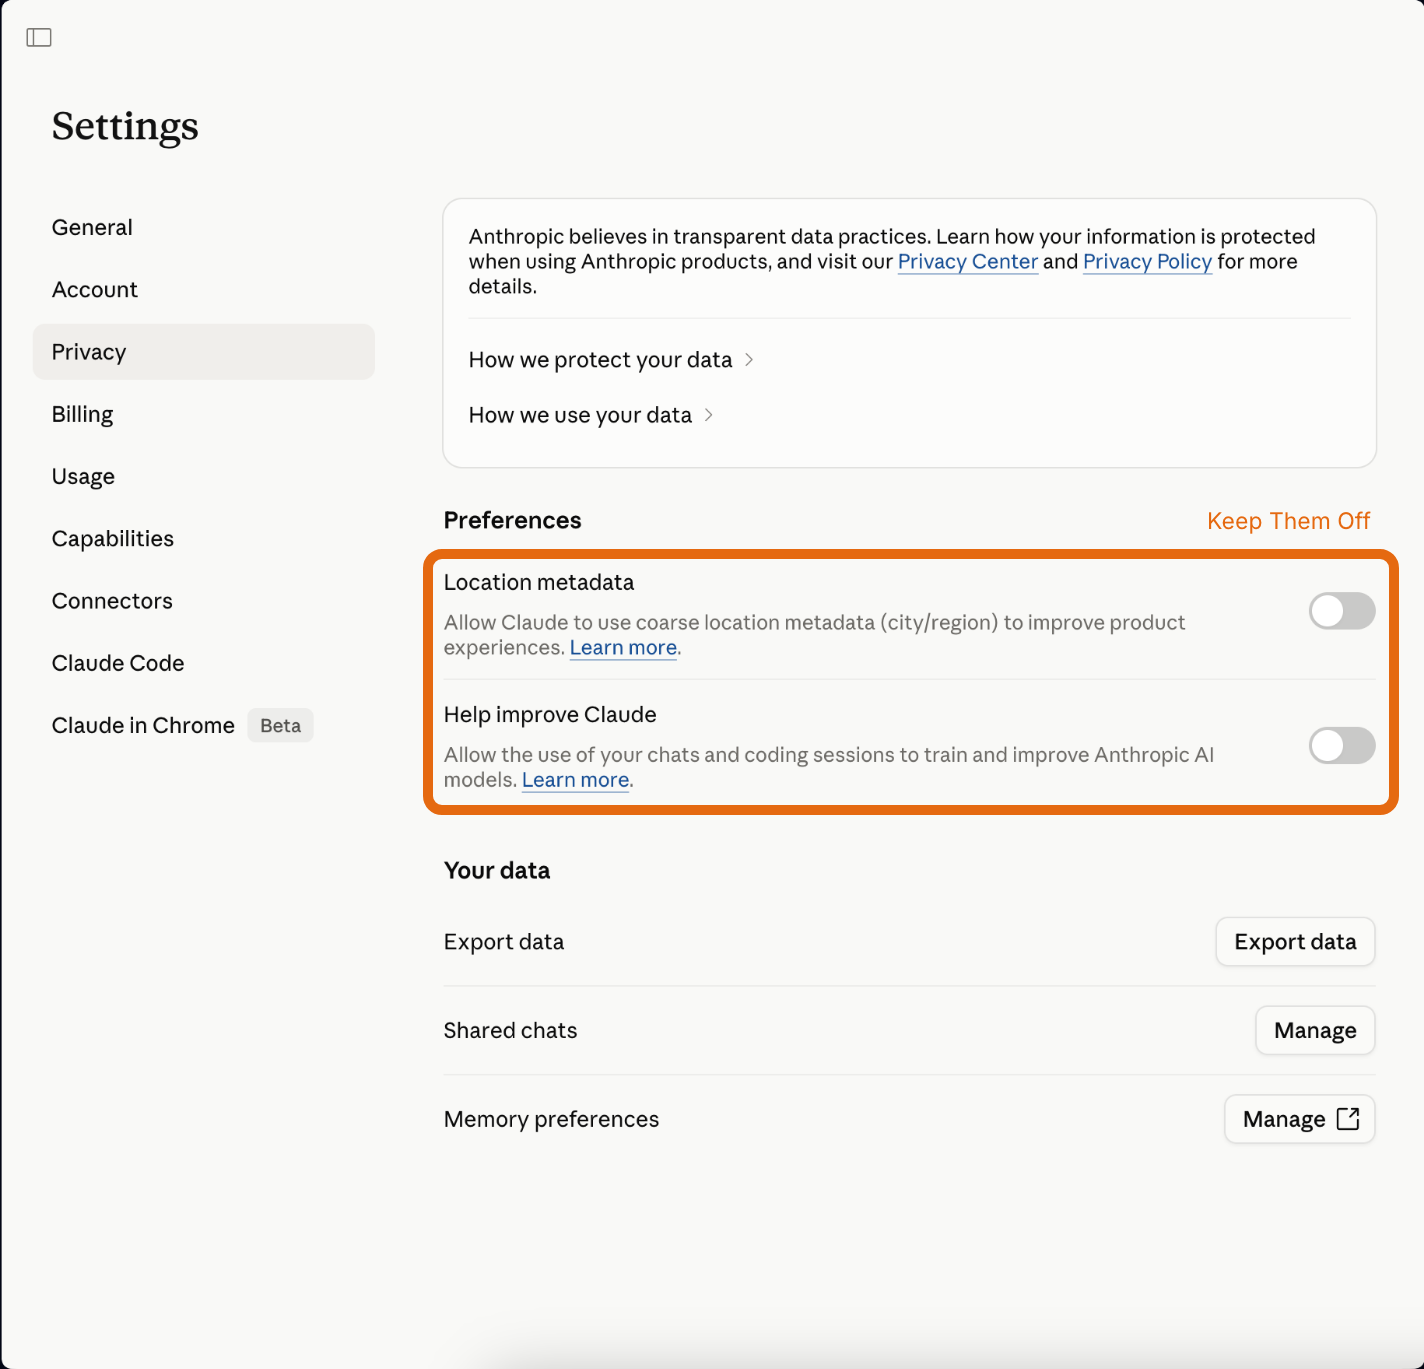Screen dimensions: 1424x1369
Task: Open Claude in Chrome Beta settings
Action: tap(143, 725)
